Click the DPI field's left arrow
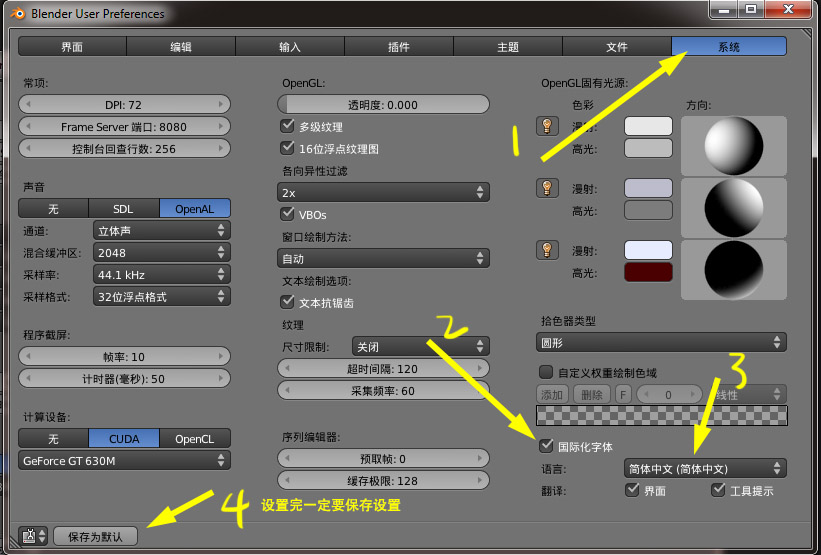This screenshot has height=555, width=821. point(28,104)
